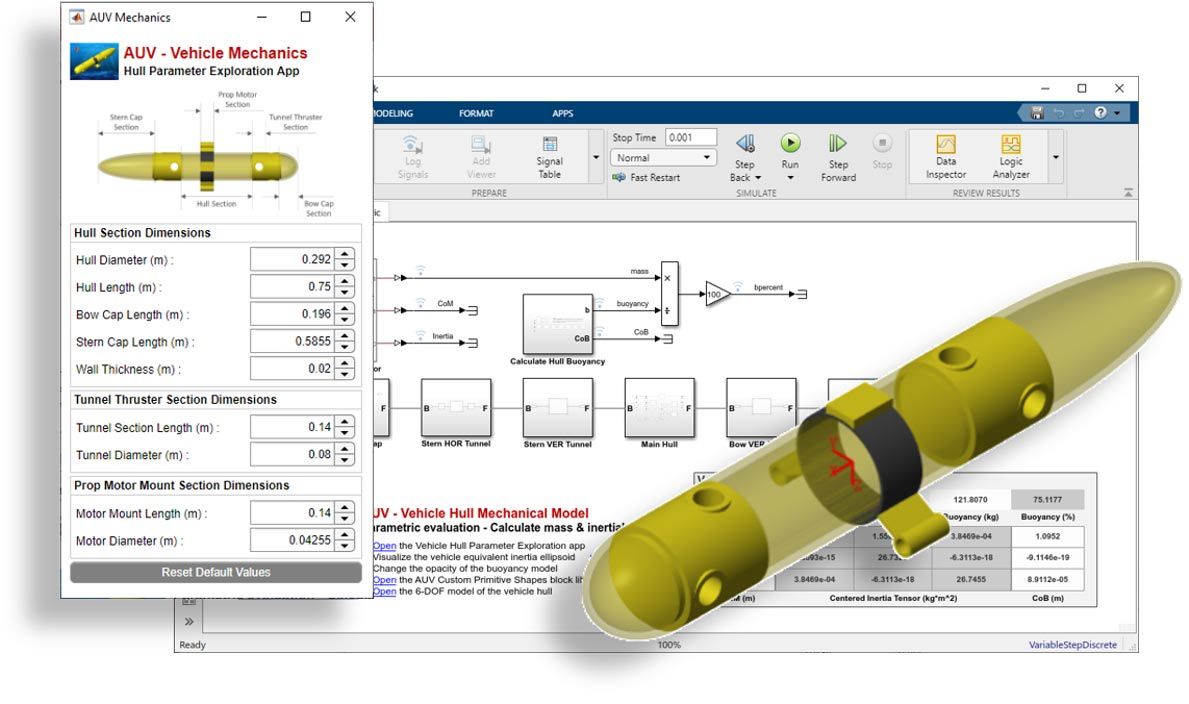Click in the Hull Diameter value field
Screen dimensions: 1189x704
click(292, 260)
